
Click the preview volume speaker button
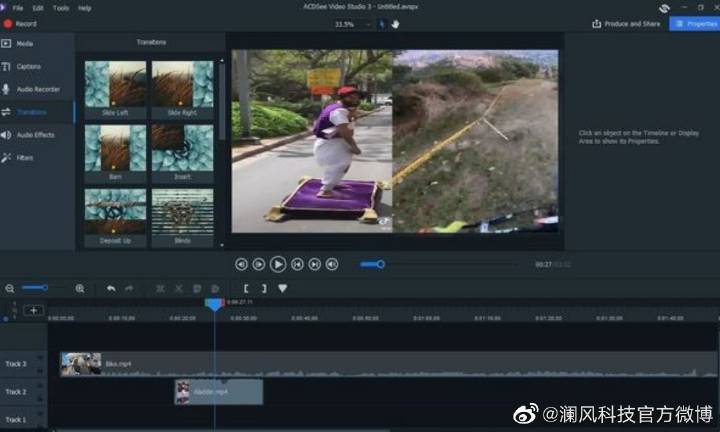coord(332,264)
